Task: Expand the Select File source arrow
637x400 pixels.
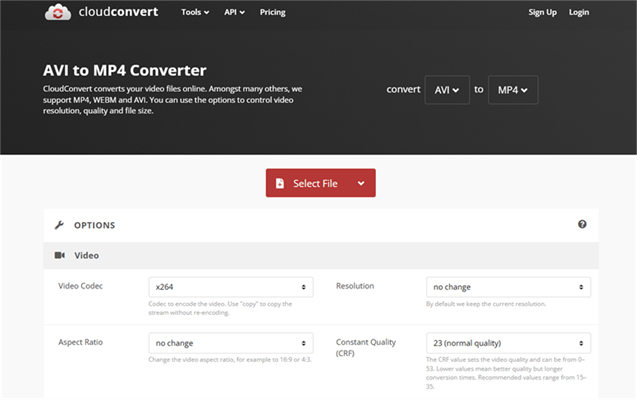Action: point(361,183)
